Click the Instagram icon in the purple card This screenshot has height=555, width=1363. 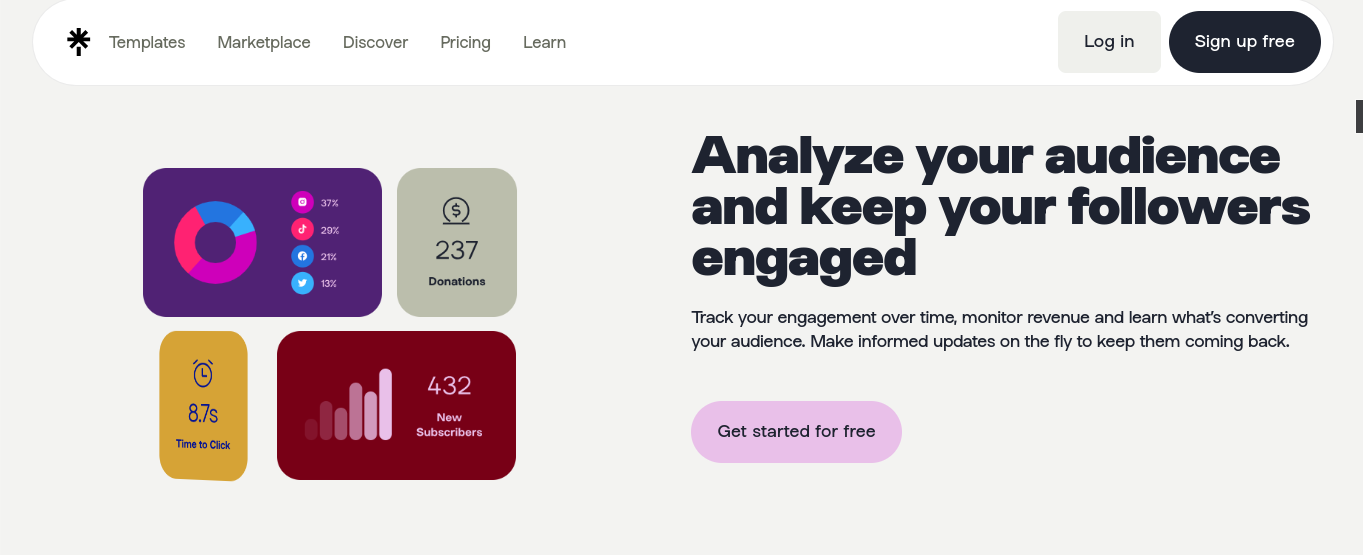click(302, 203)
